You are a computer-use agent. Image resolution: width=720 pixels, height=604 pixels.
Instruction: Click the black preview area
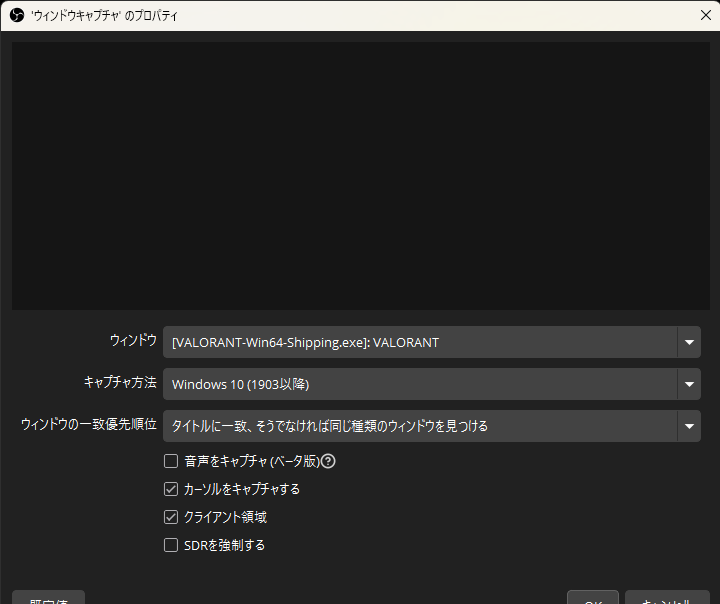click(x=360, y=176)
